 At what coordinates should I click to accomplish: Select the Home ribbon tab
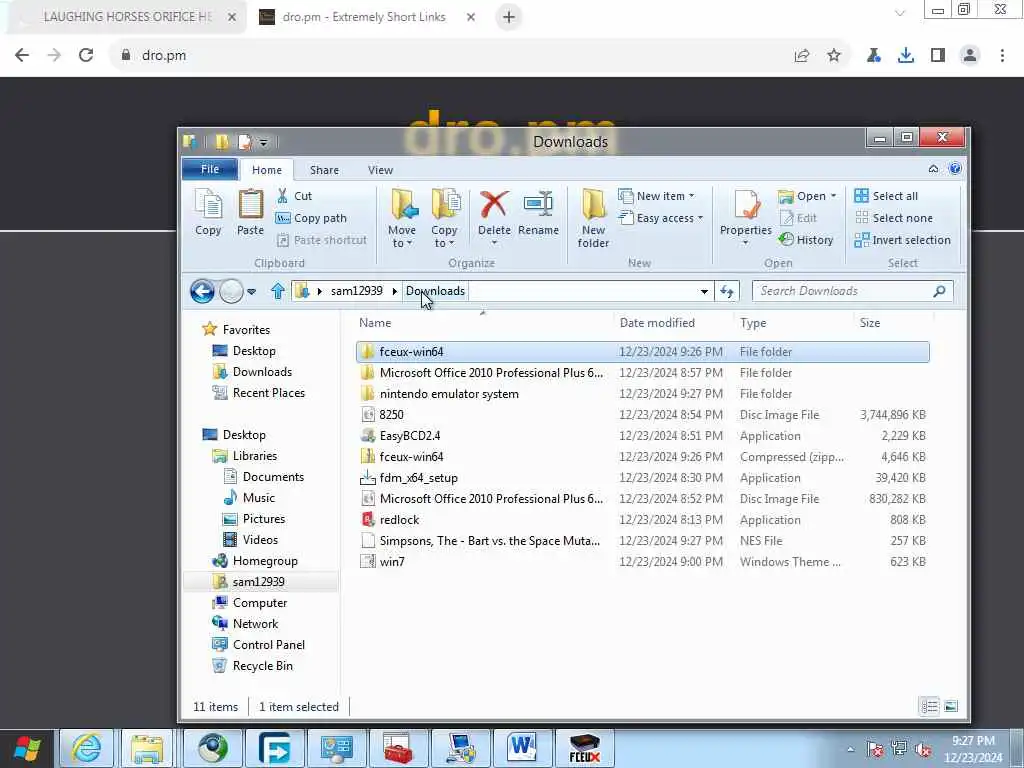pos(267,170)
